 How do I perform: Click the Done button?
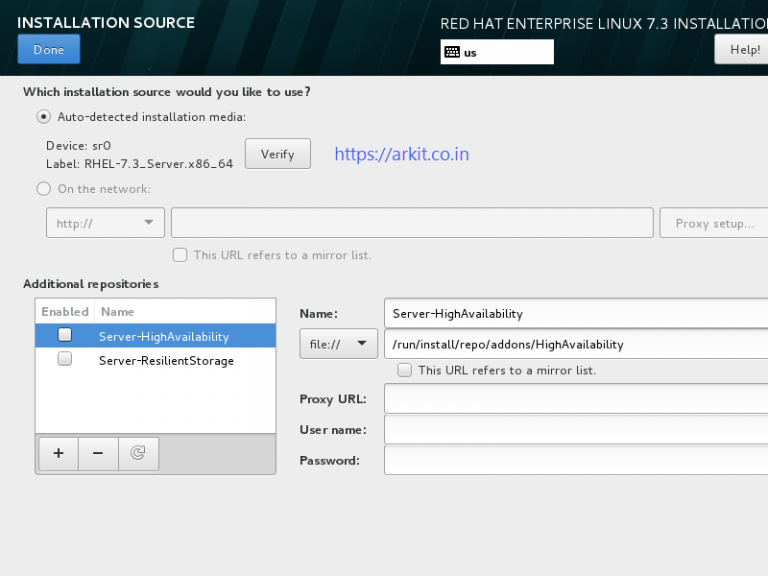48,49
